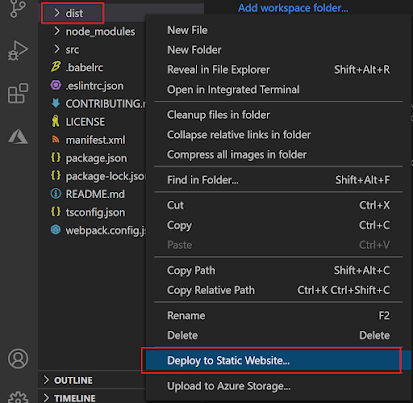Click the Add workspace folder link

tap(293, 8)
